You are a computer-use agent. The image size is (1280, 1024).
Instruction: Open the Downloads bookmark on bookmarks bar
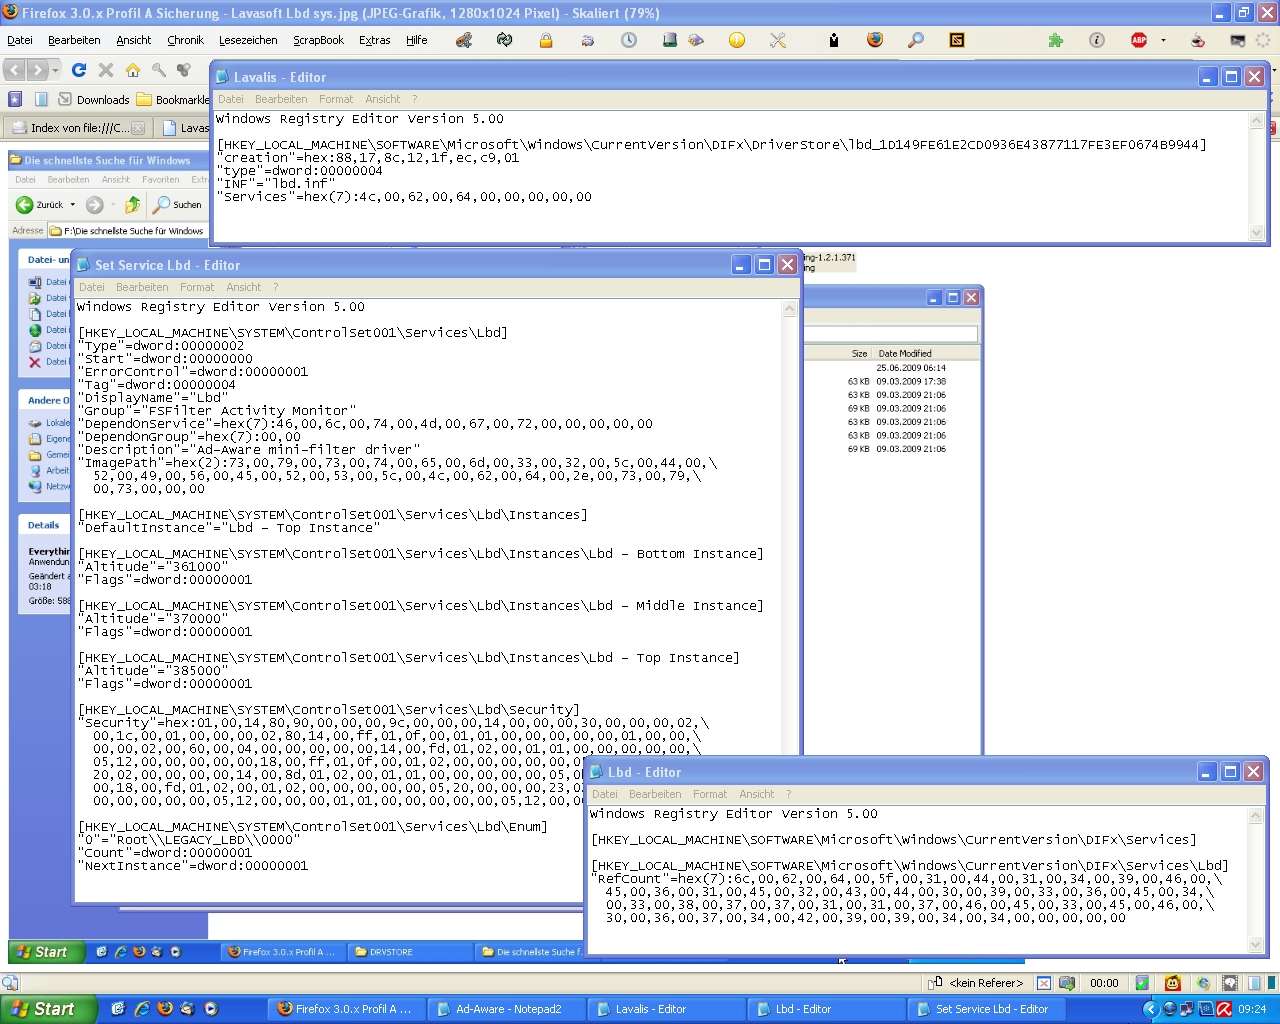tap(94, 99)
